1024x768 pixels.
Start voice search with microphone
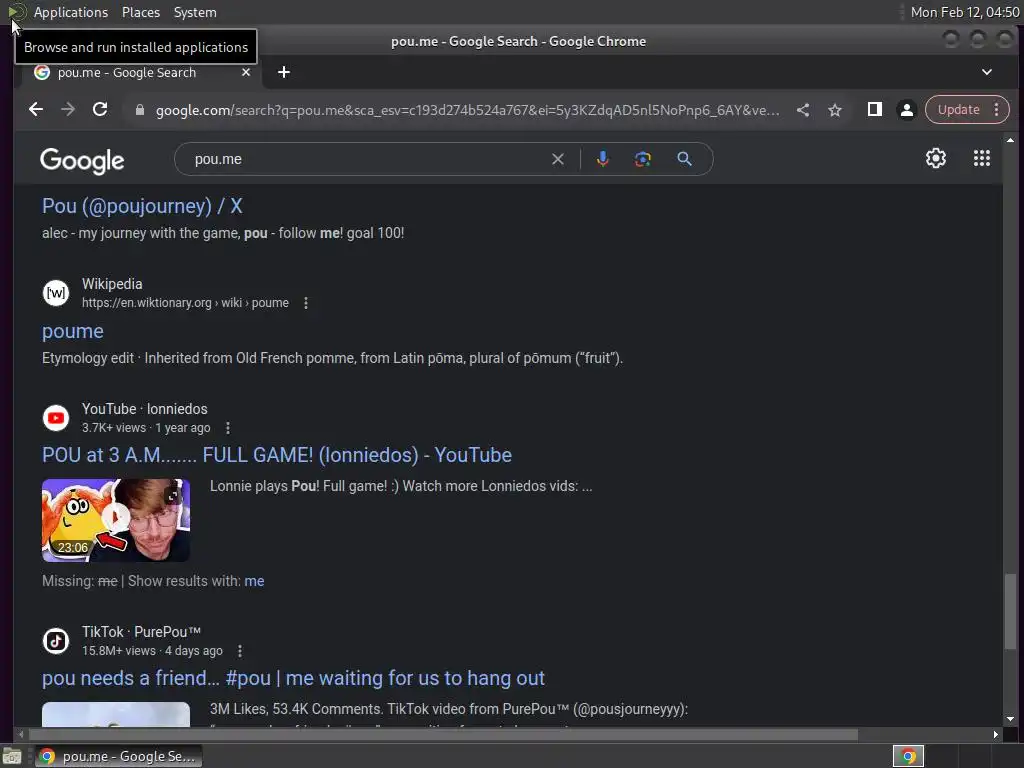(x=603, y=159)
